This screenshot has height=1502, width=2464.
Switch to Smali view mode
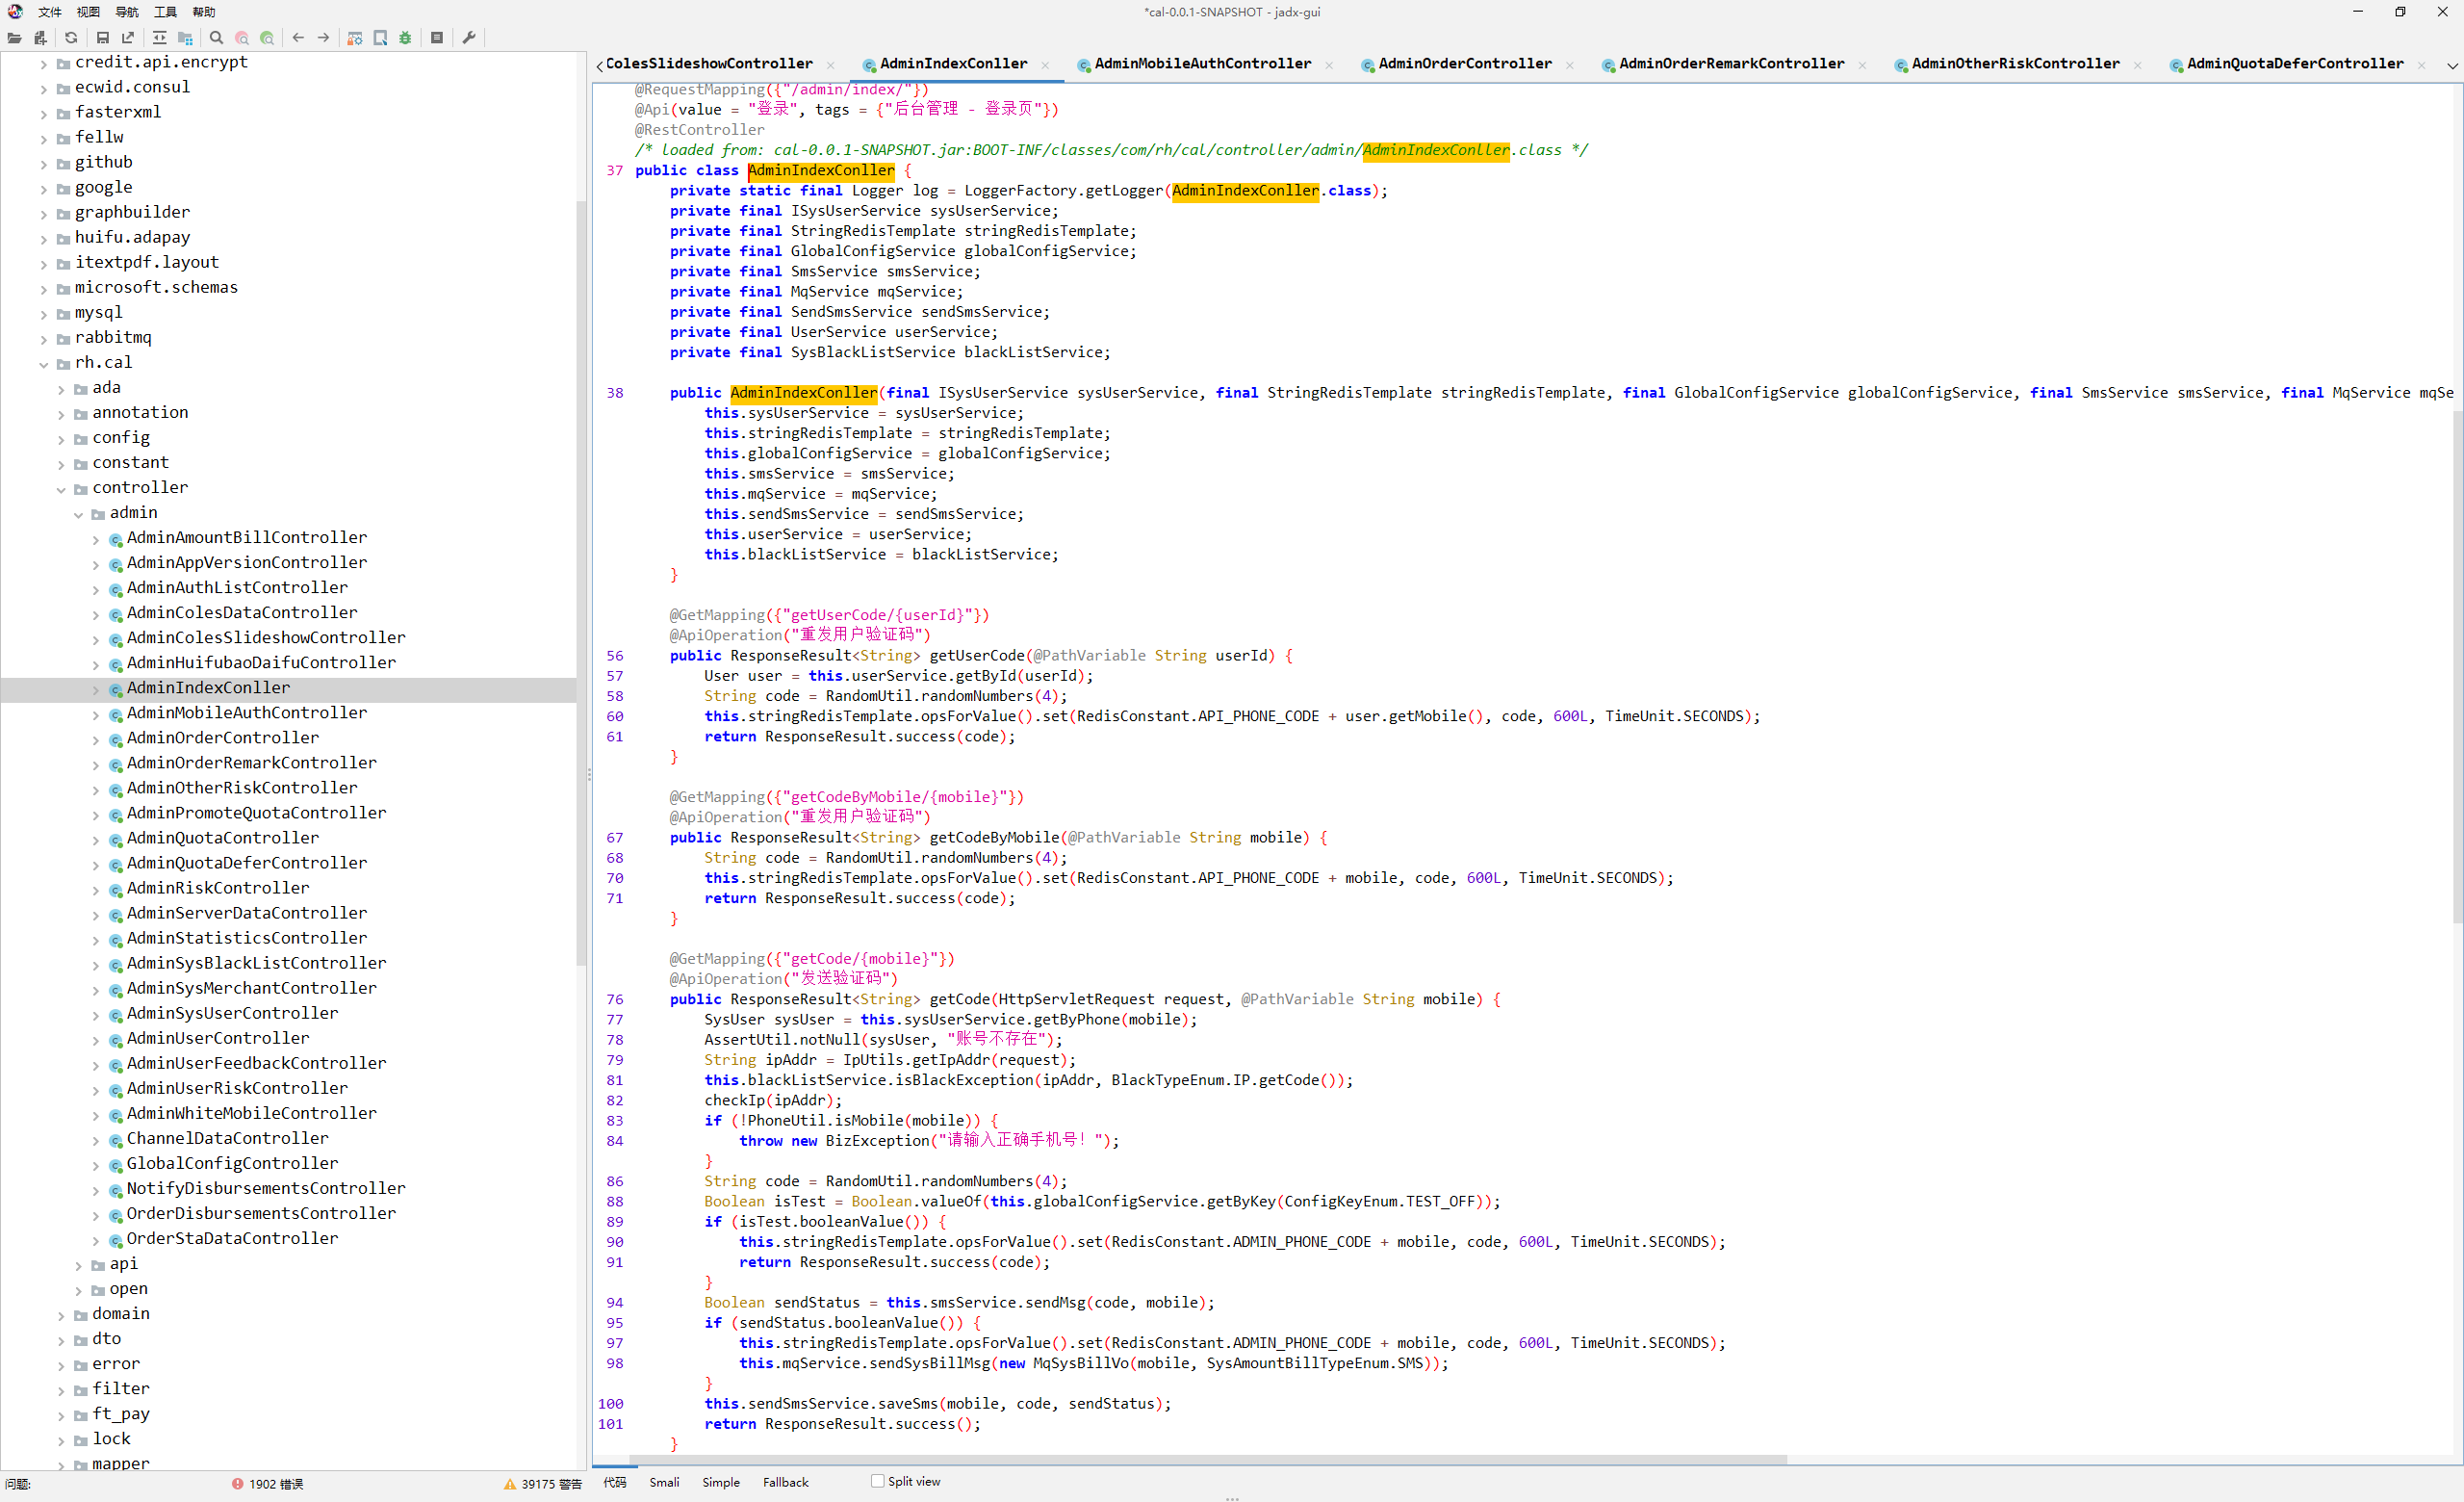click(x=664, y=1482)
